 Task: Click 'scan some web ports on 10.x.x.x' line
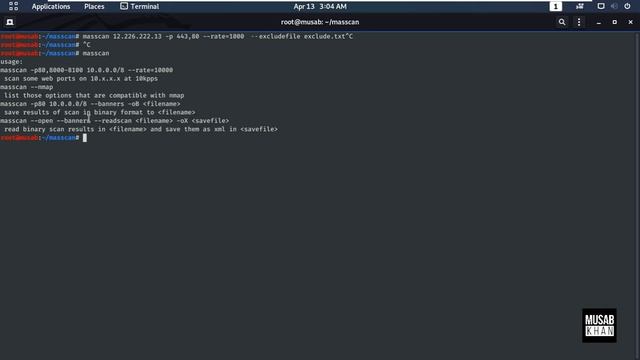pos(81,79)
